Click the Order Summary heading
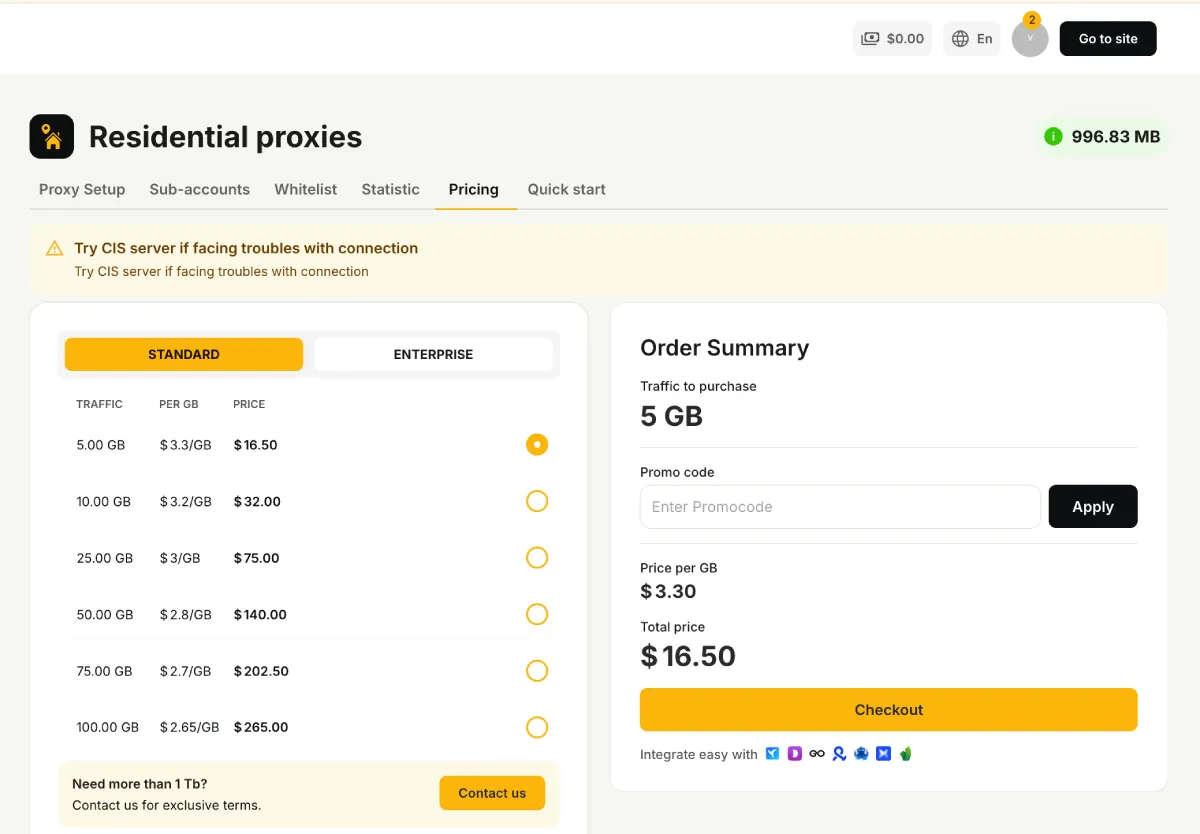The image size is (1200, 834). pyautogui.click(x=724, y=348)
